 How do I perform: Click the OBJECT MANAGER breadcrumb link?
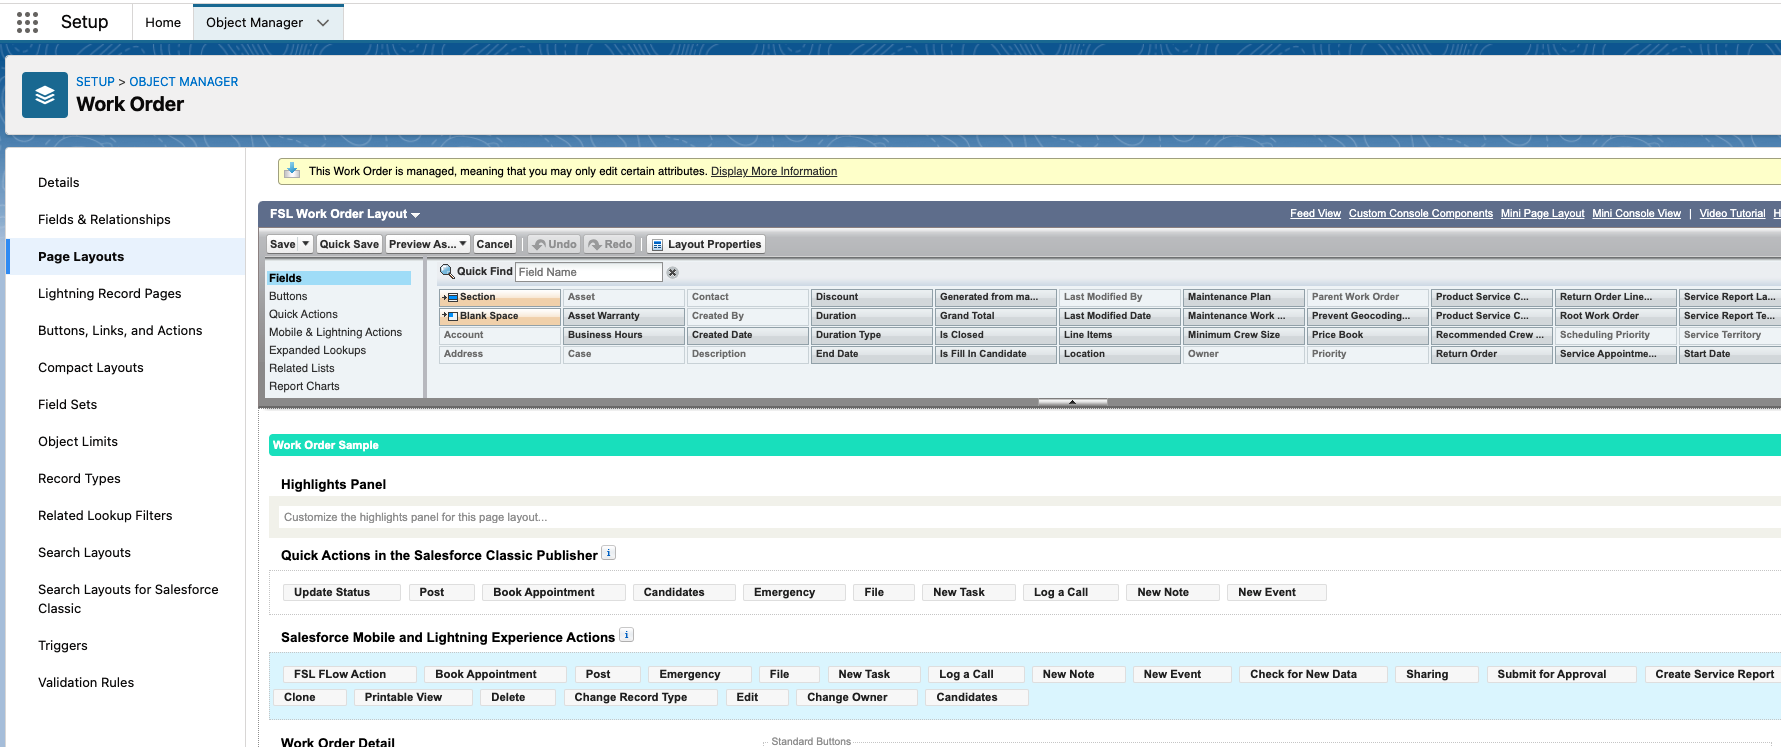(184, 82)
